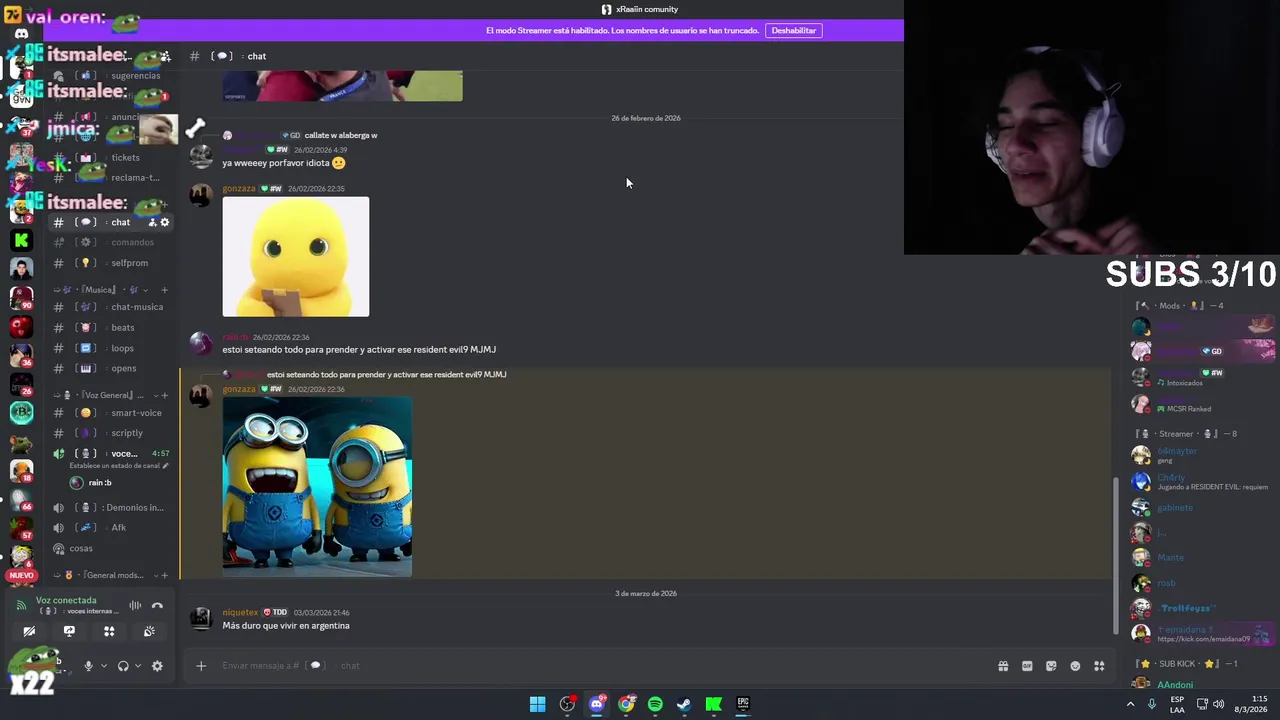
Task: Open the gift Nitro button
Action: tap(1003, 666)
